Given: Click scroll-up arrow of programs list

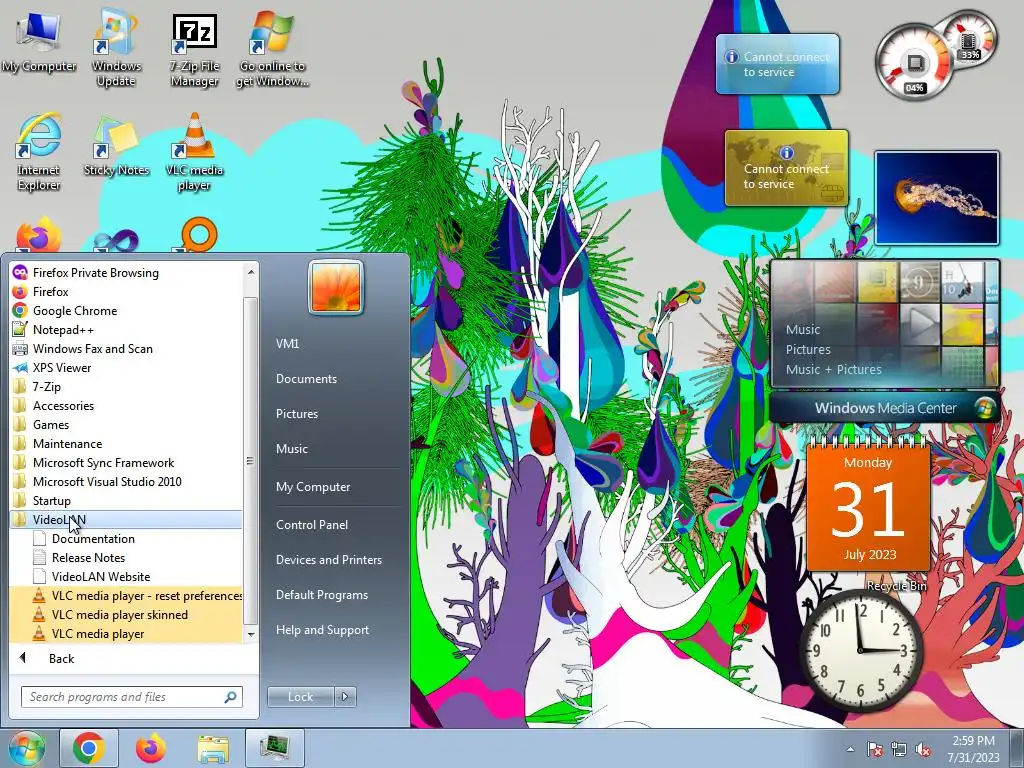Looking at the screenshot, I should point(251,271).
